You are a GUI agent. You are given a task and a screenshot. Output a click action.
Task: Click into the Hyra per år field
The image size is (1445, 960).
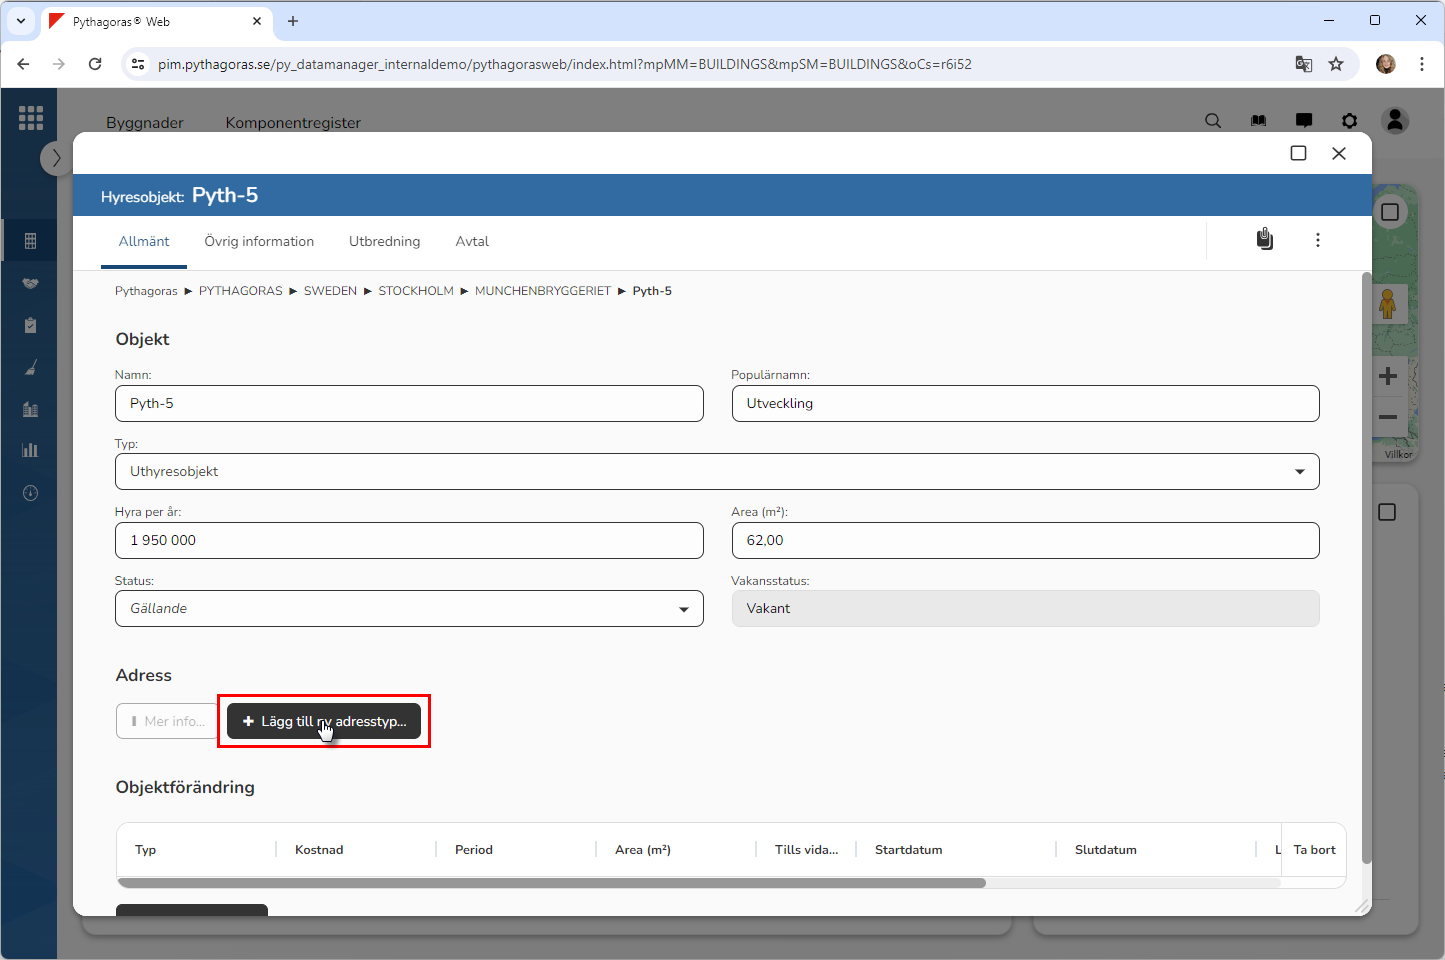coord(409,541)
